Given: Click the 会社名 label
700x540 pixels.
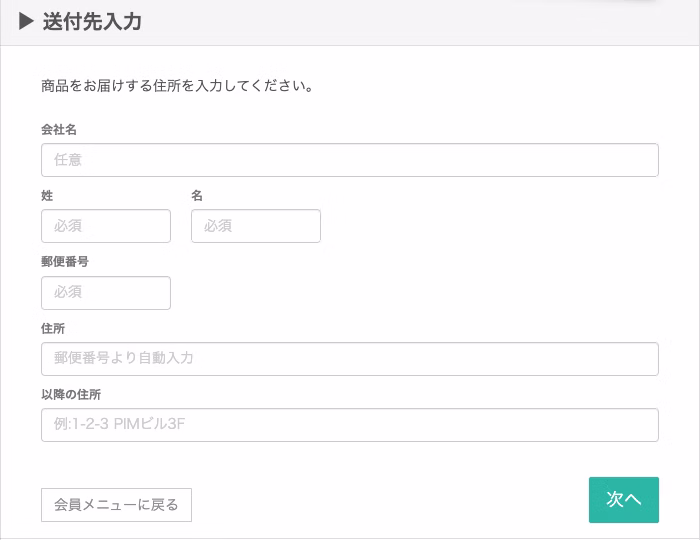Looking at the screenshot, I should [59, 129].
